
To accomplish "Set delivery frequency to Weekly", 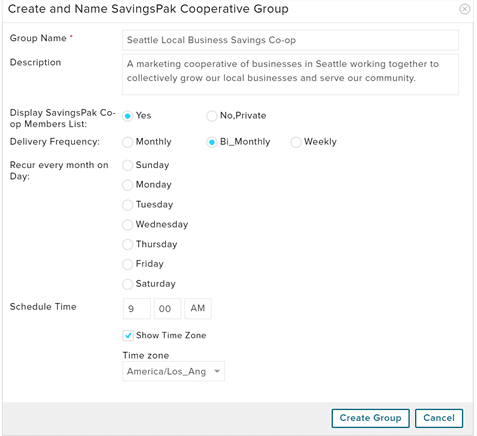I will [x=296, y=142].
